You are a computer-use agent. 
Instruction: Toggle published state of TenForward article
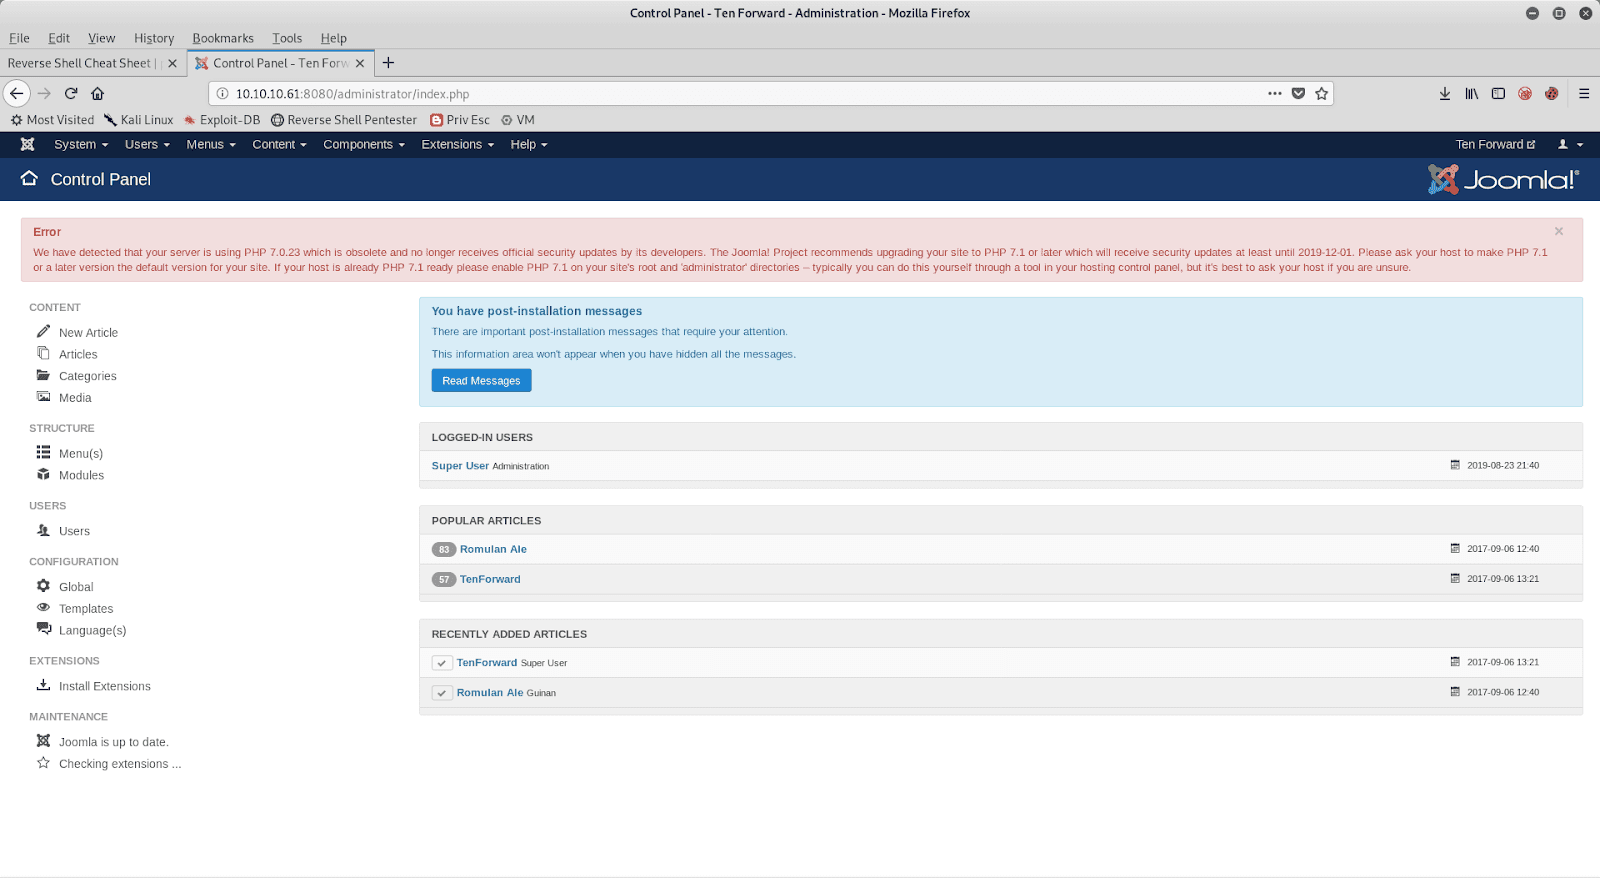[442, 663]
